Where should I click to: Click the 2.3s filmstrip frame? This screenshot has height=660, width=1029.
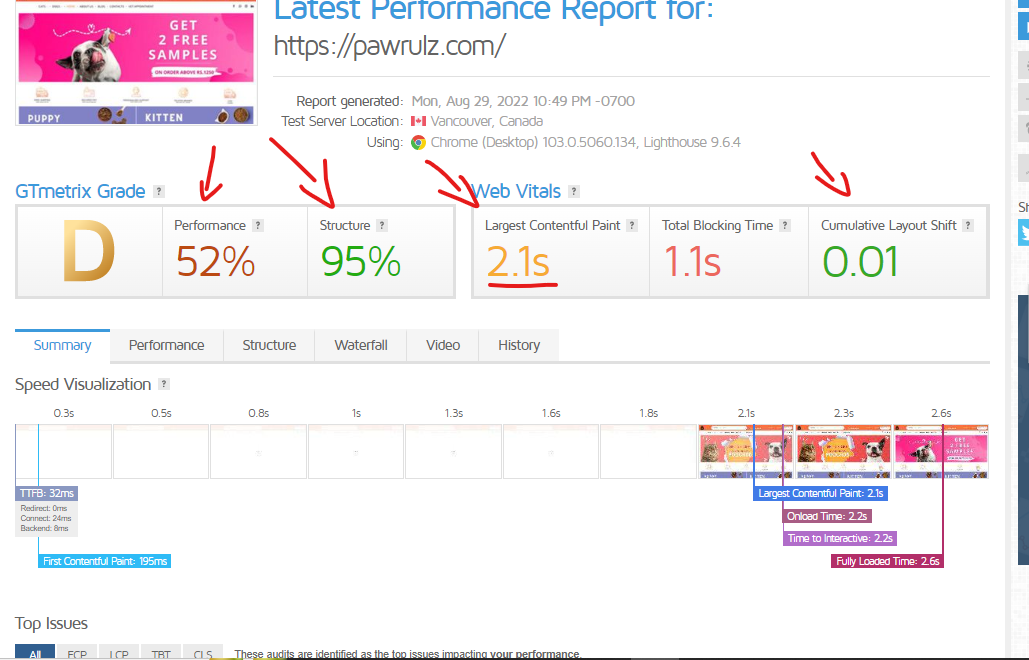[844, 451]
